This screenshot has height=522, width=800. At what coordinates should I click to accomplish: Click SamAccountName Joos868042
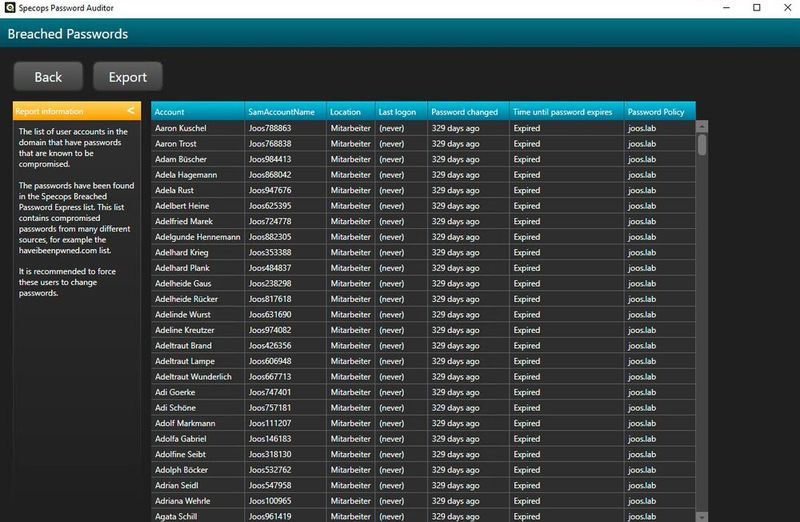270,175
